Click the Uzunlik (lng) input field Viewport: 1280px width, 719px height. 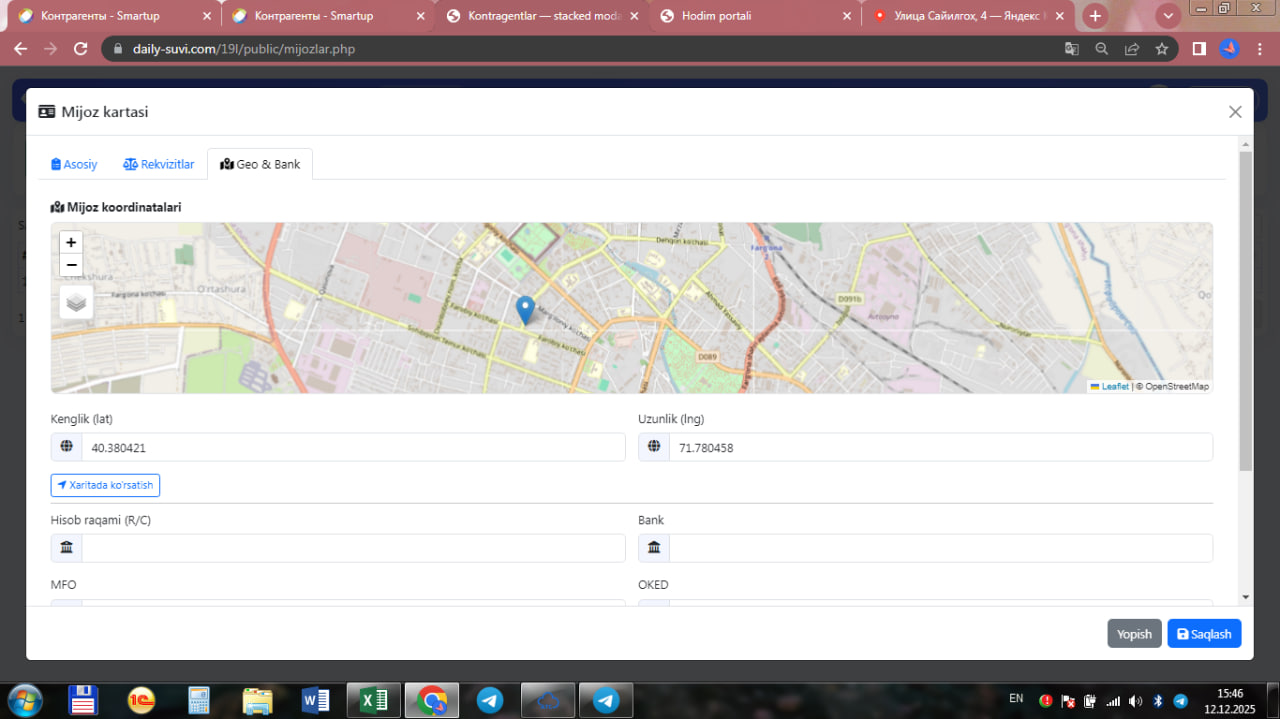coord(939,448)
